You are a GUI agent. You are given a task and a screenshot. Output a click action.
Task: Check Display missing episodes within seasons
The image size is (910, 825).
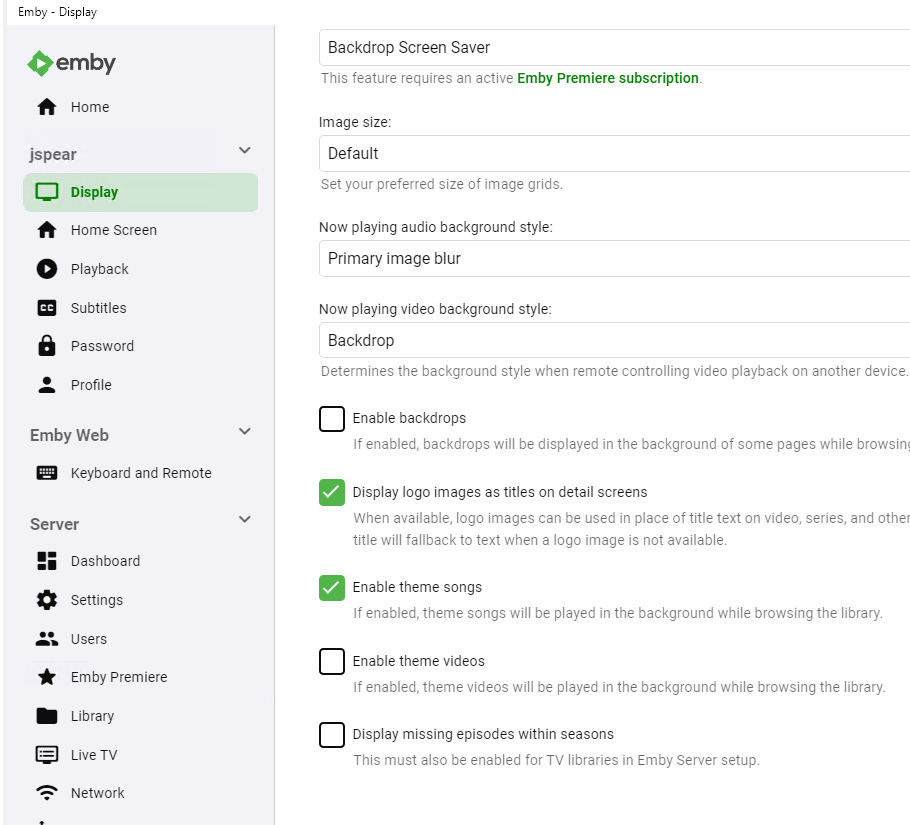coord(332,735)
